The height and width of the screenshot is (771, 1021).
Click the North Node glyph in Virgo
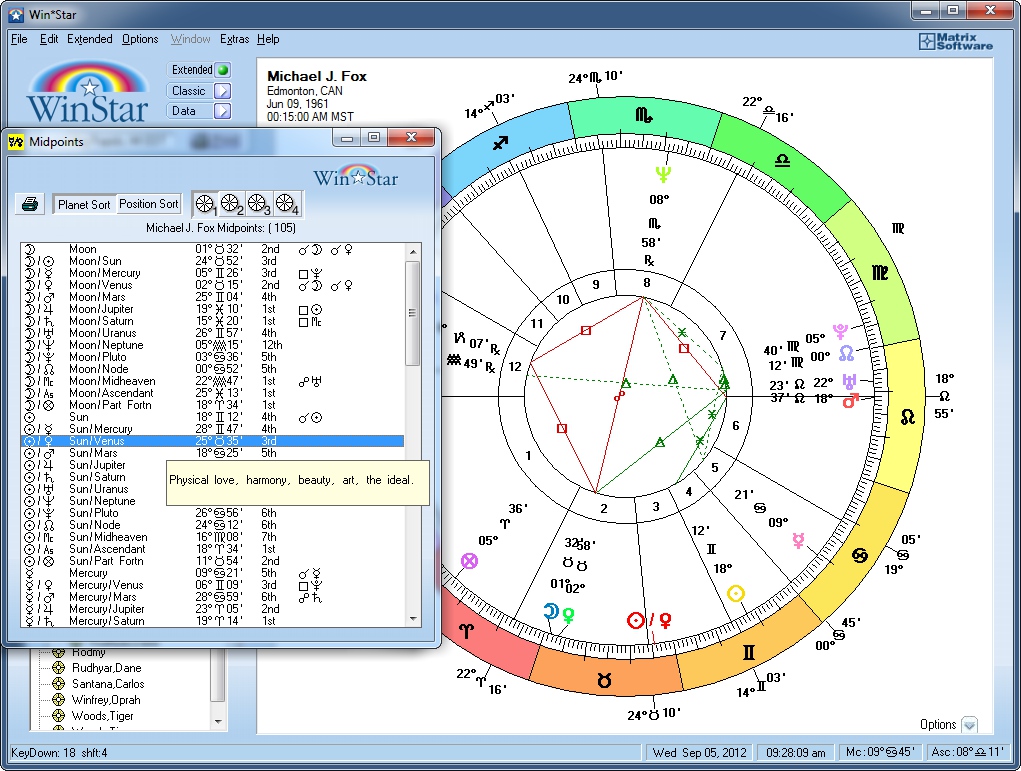pyautogui.click(x=846, y=353)
